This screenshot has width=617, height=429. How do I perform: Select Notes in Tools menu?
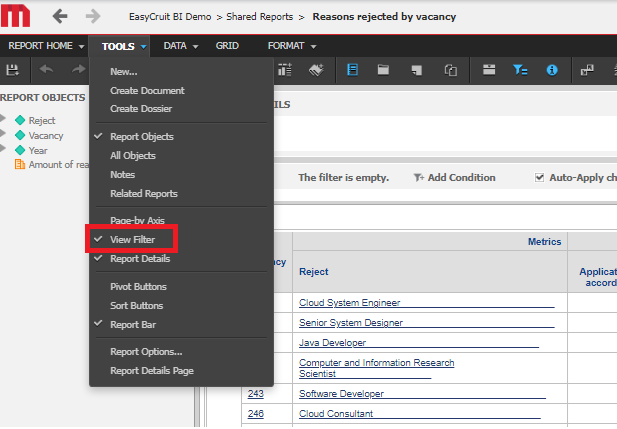click(122, 174)
